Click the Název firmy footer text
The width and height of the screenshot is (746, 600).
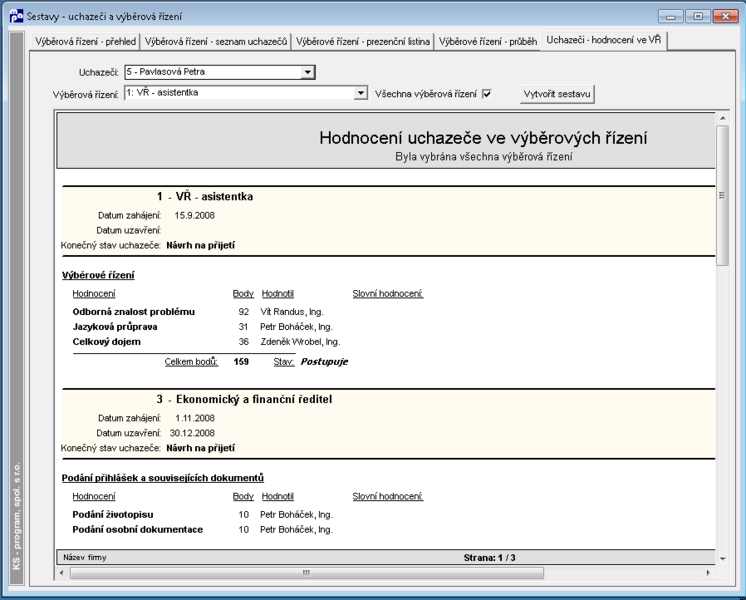pos(85,558)
